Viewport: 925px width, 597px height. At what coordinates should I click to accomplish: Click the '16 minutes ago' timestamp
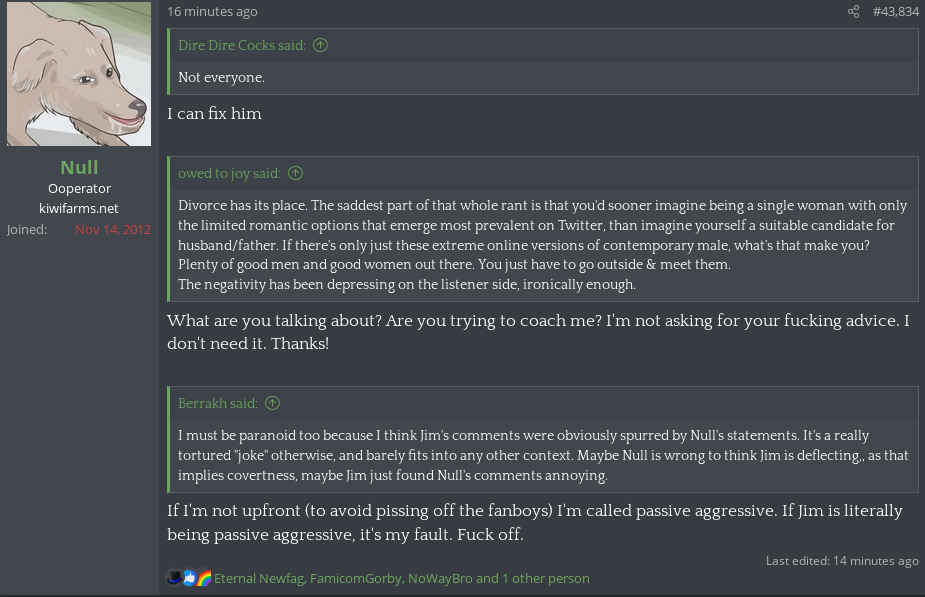tap(212, 12)
